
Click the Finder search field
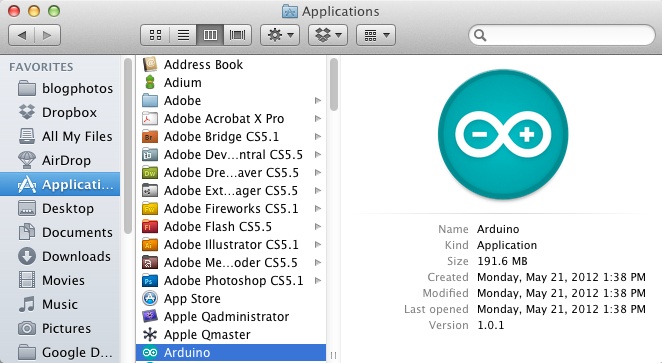[562, 35]
